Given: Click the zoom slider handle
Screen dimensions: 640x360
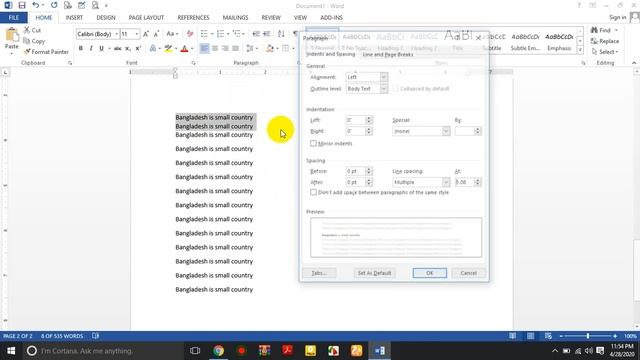Looking at the screenshot, I should (588, 336).
